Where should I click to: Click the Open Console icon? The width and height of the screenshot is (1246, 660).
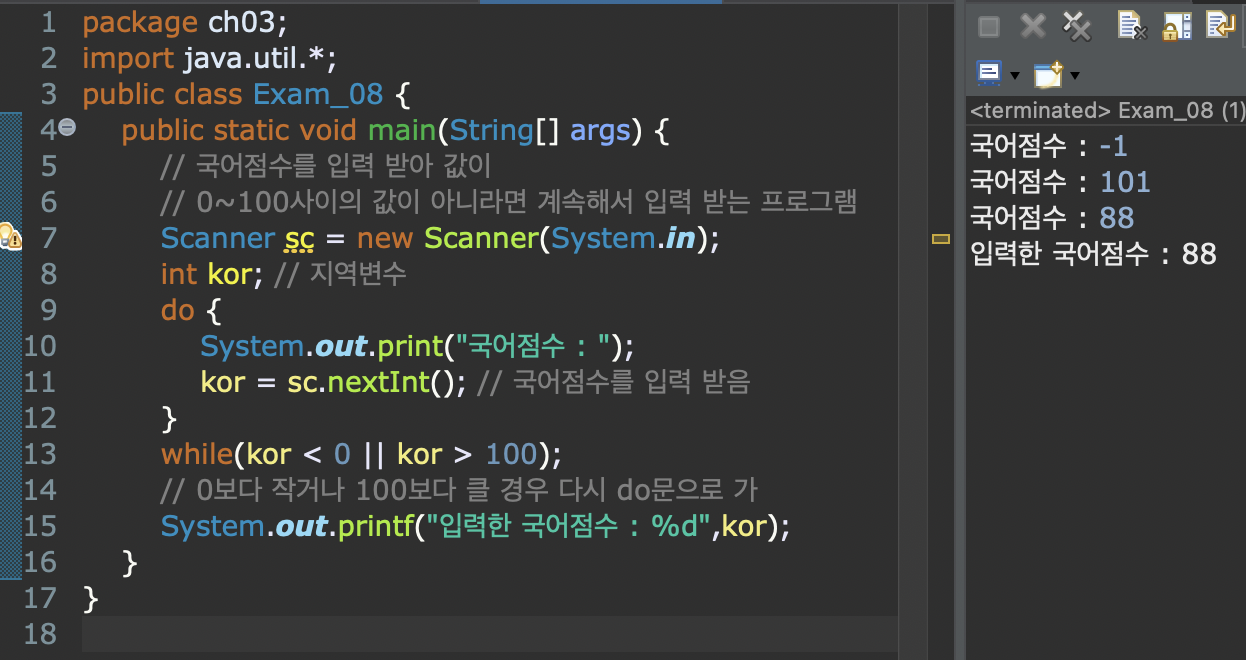1047,73
